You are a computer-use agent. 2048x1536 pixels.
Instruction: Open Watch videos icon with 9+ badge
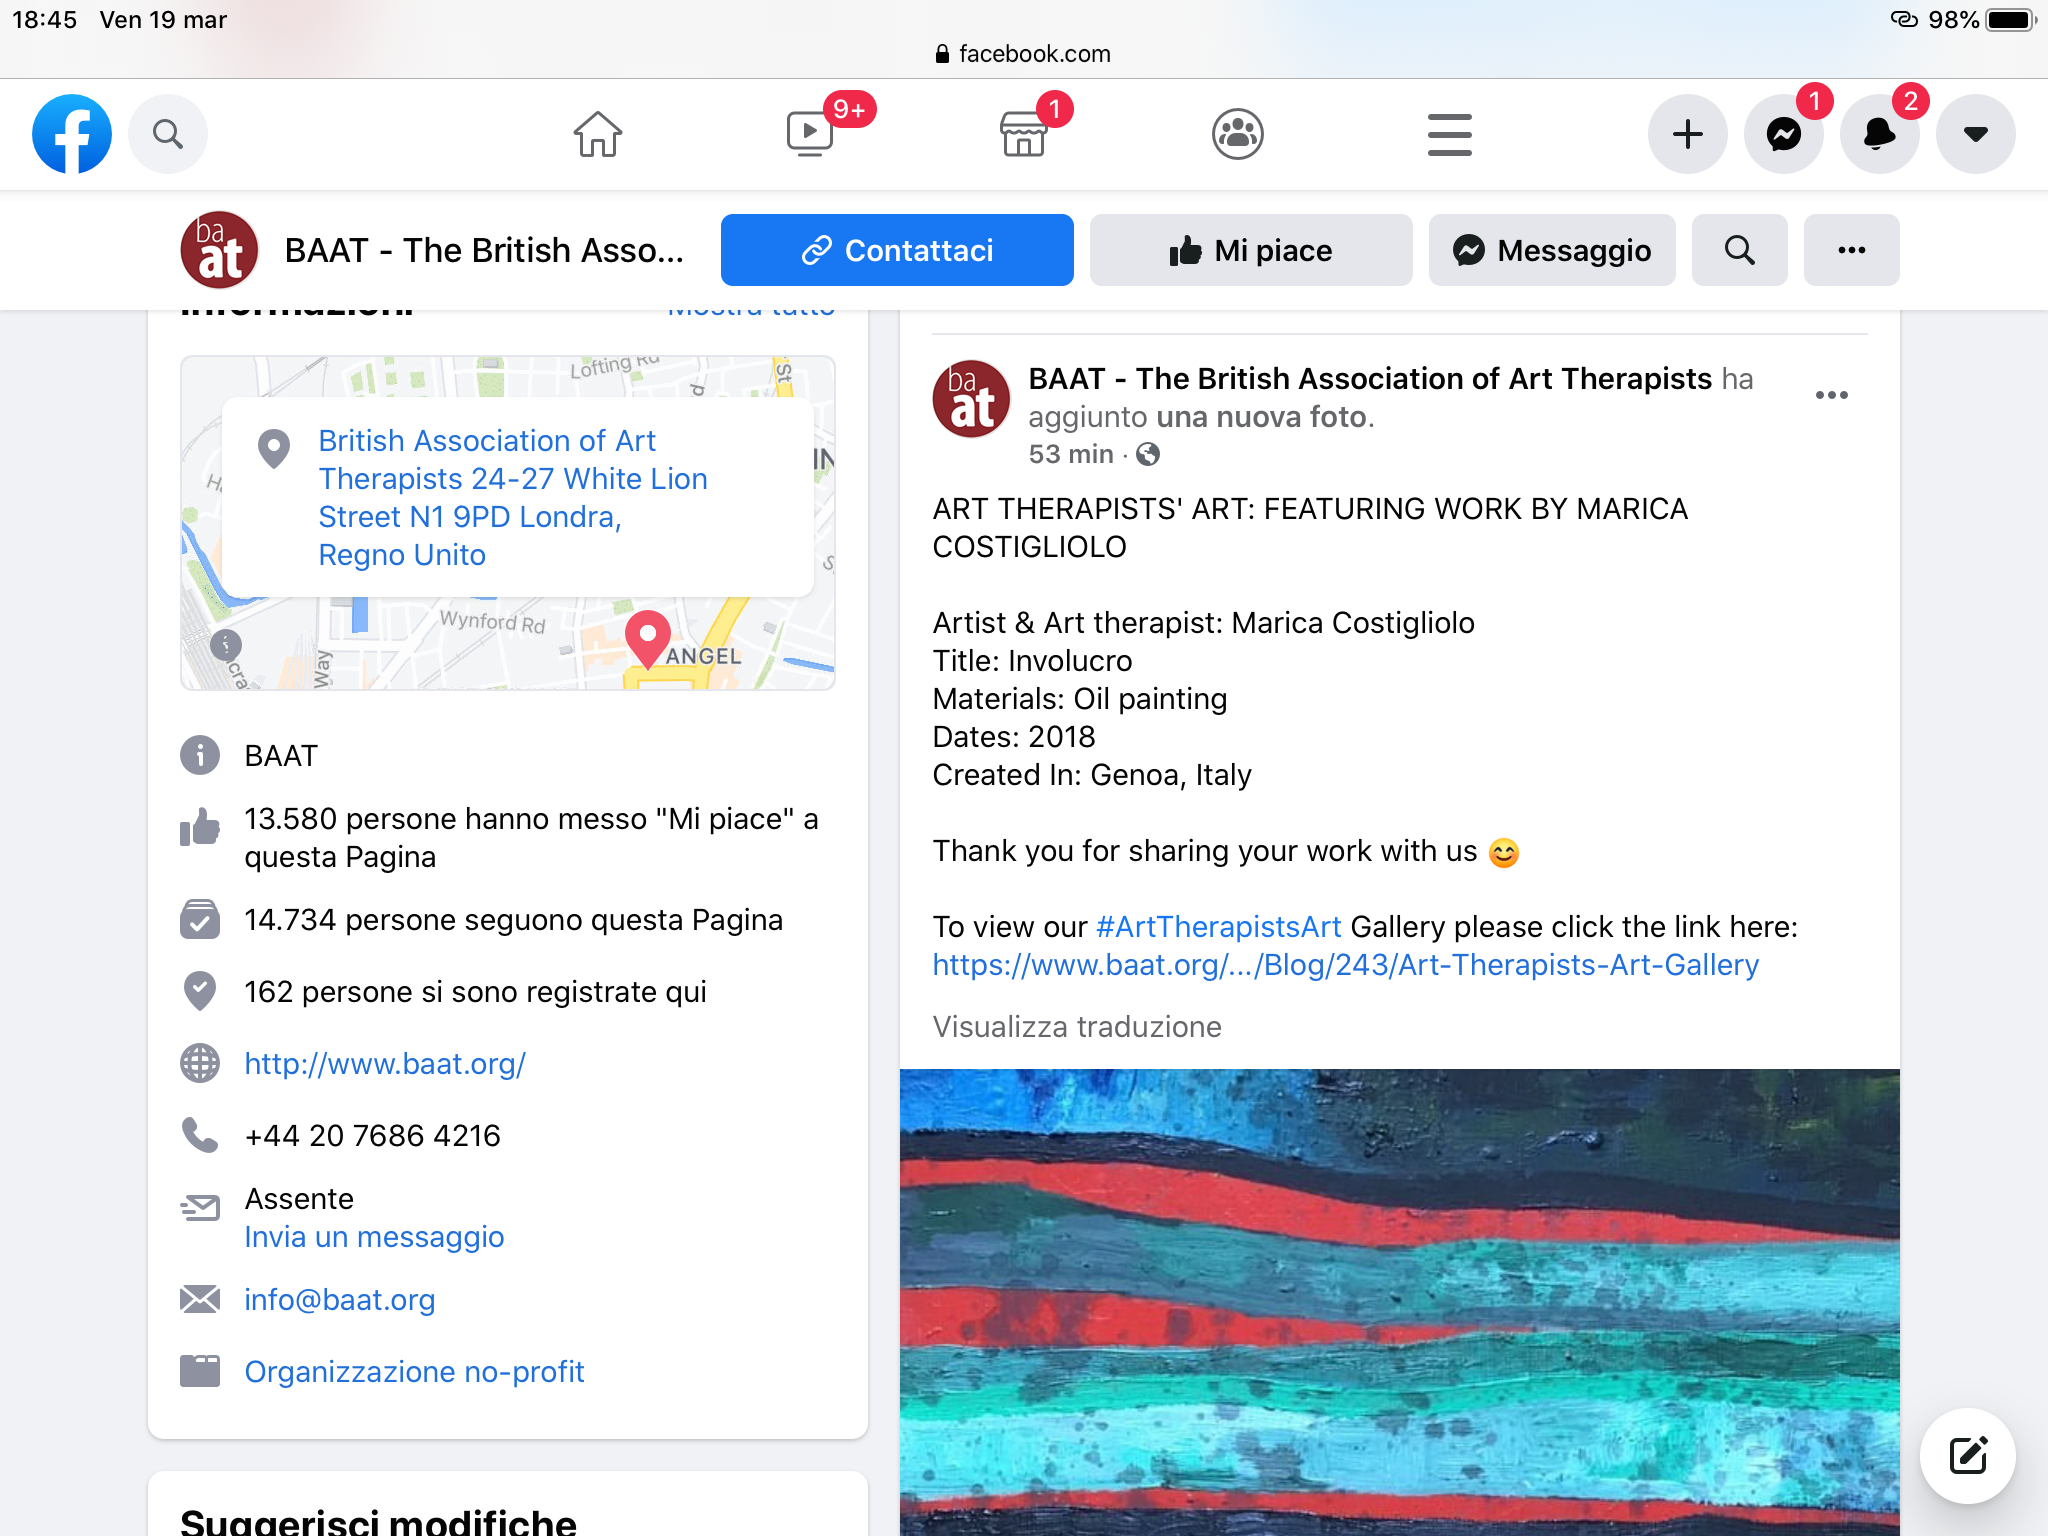pyautogui.click(x=811, y=133)
